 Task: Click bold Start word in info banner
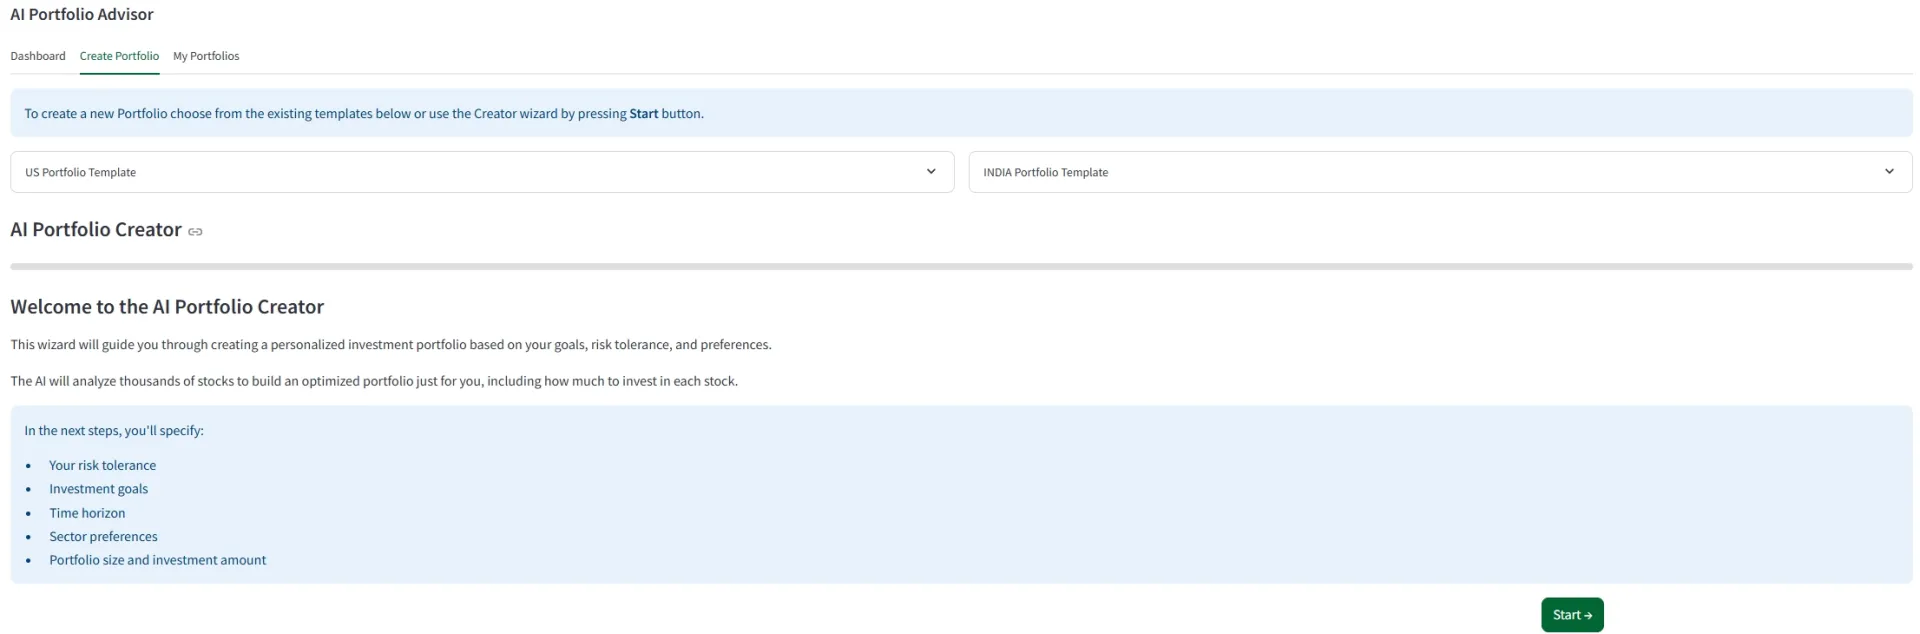(x=643, y=114)
